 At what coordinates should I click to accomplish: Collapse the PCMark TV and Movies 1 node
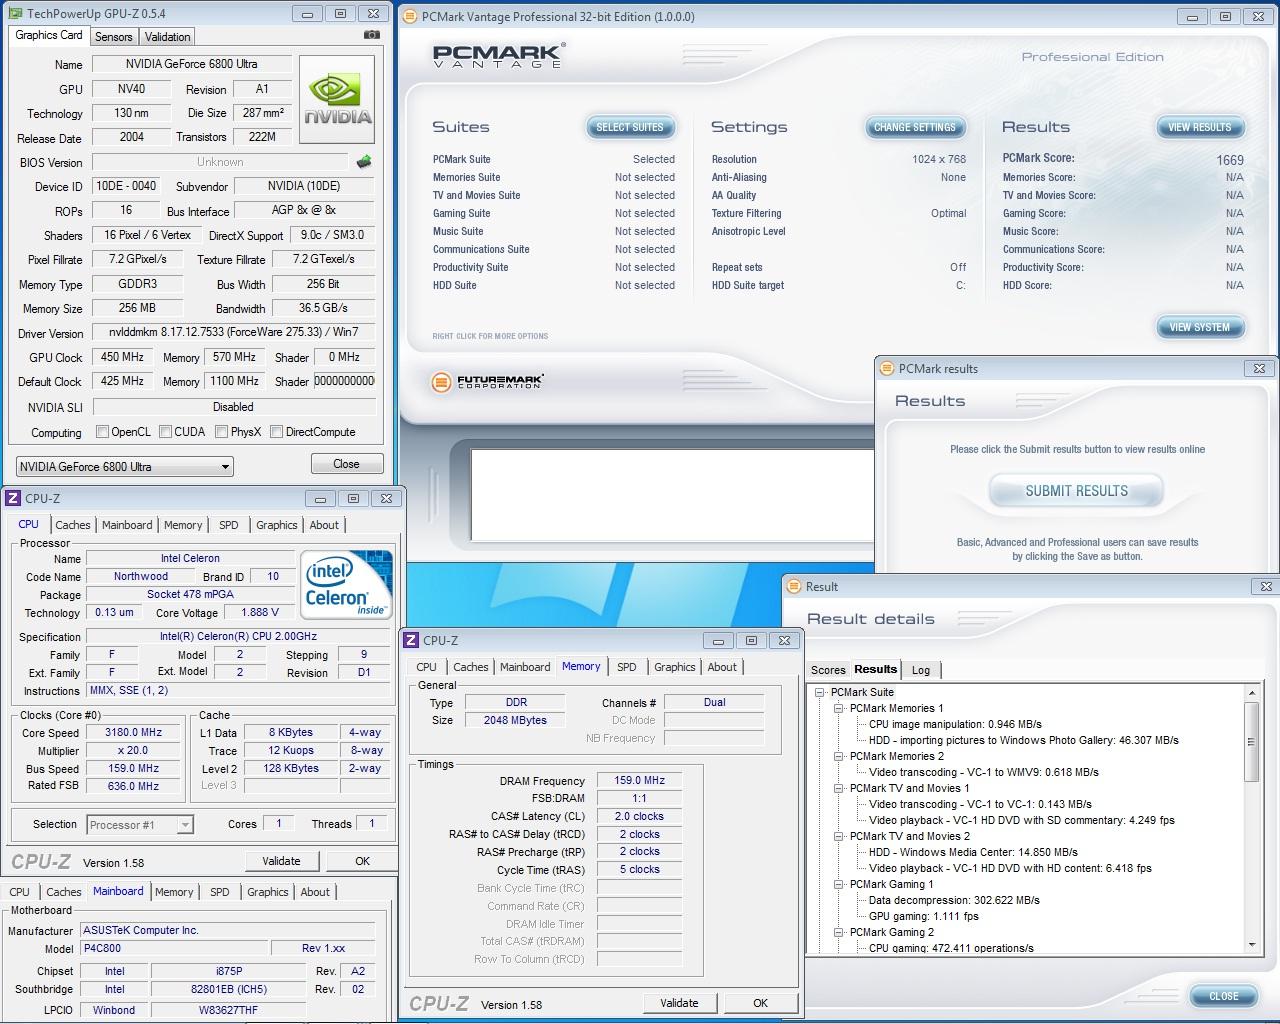(839, 788)
